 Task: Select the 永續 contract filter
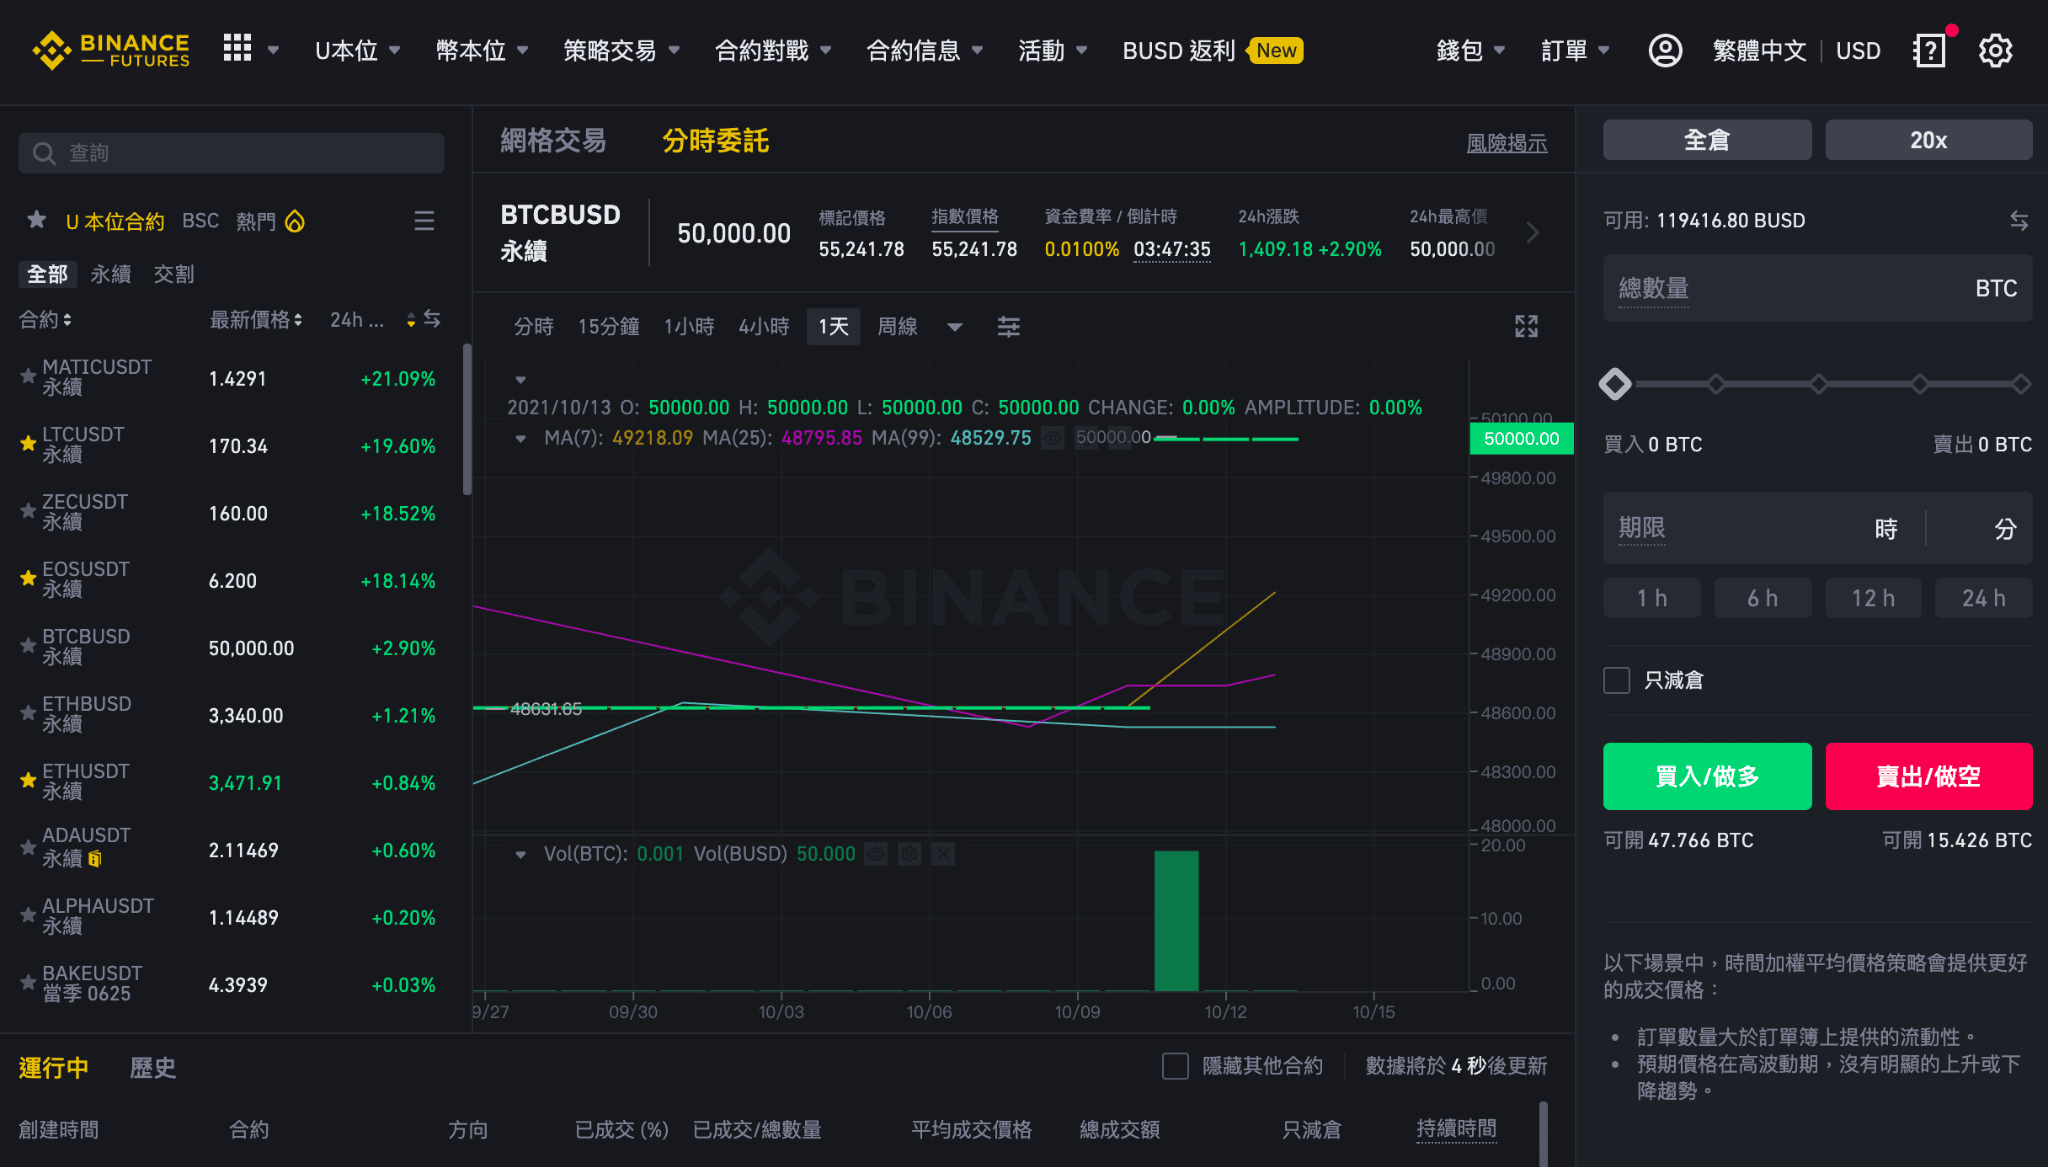click(111, 274)
